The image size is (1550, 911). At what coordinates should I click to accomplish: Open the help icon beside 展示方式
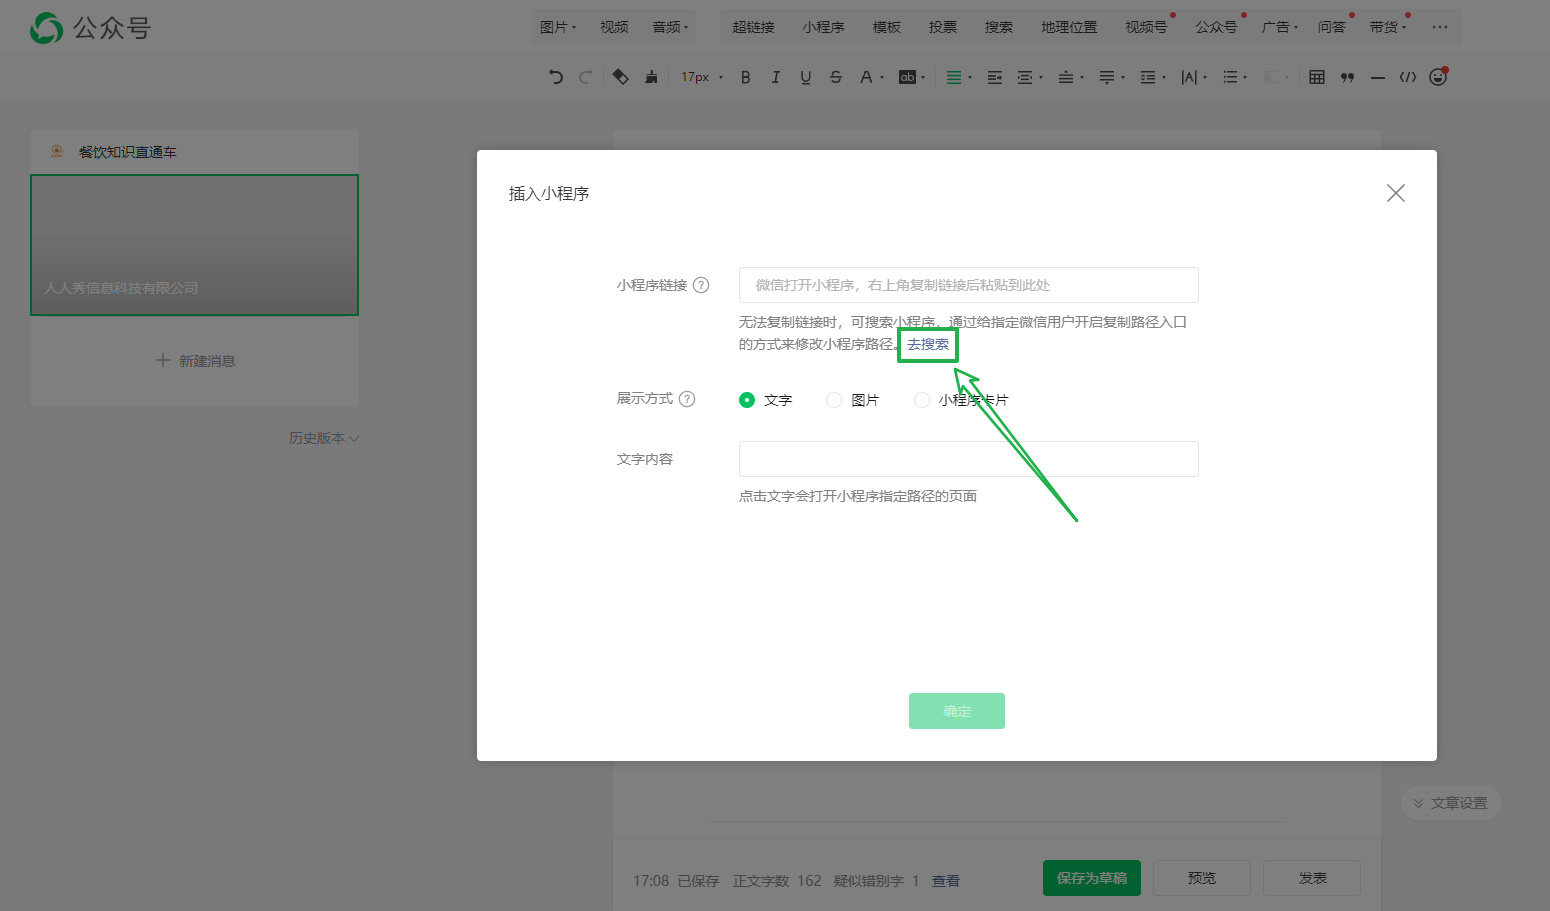coord(687,399)
